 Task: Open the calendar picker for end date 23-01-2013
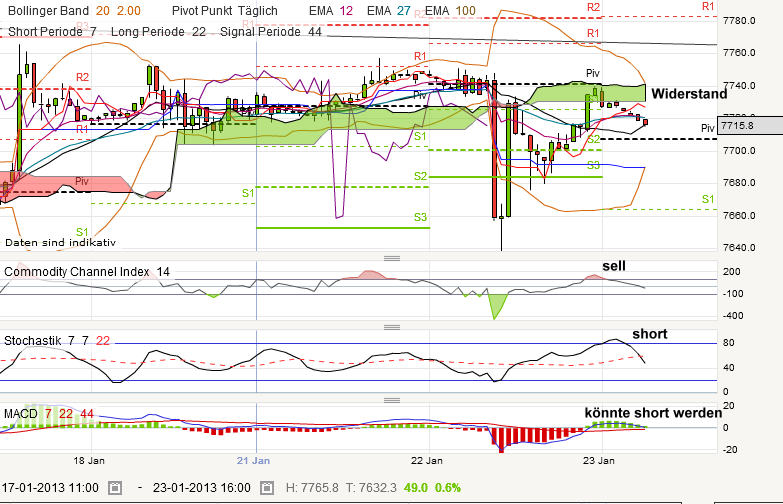click(267, 488)
